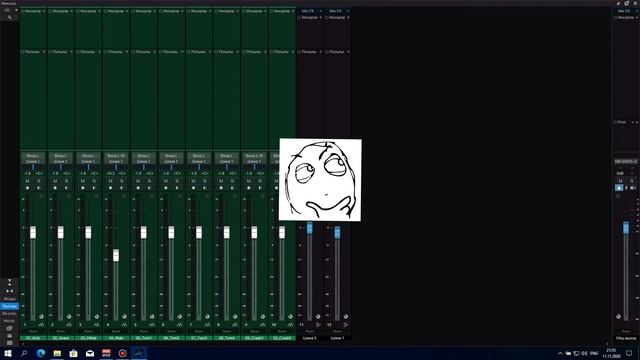The width and height of the screenshot is (640, 360).
Task: Select the Шина 1 bus name label
Action: 337,338
